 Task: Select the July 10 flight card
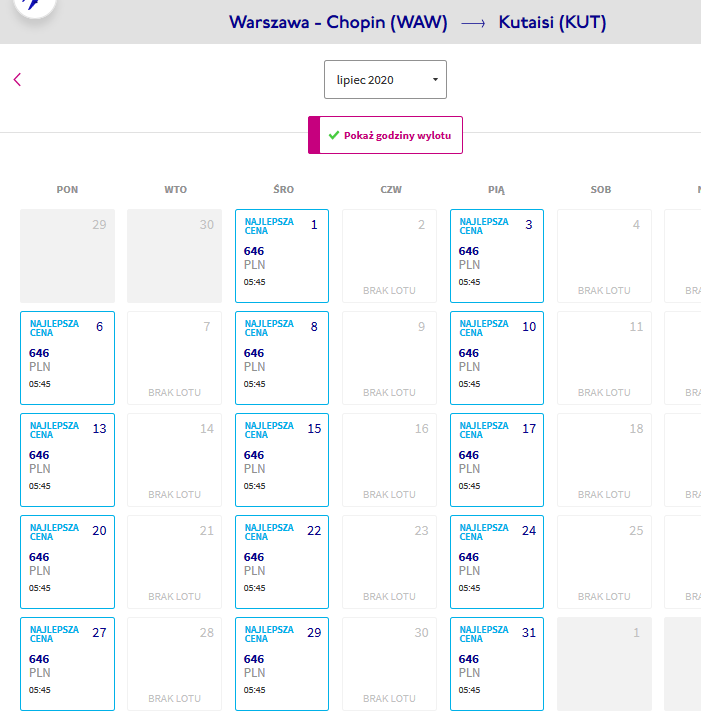(497, 358)
